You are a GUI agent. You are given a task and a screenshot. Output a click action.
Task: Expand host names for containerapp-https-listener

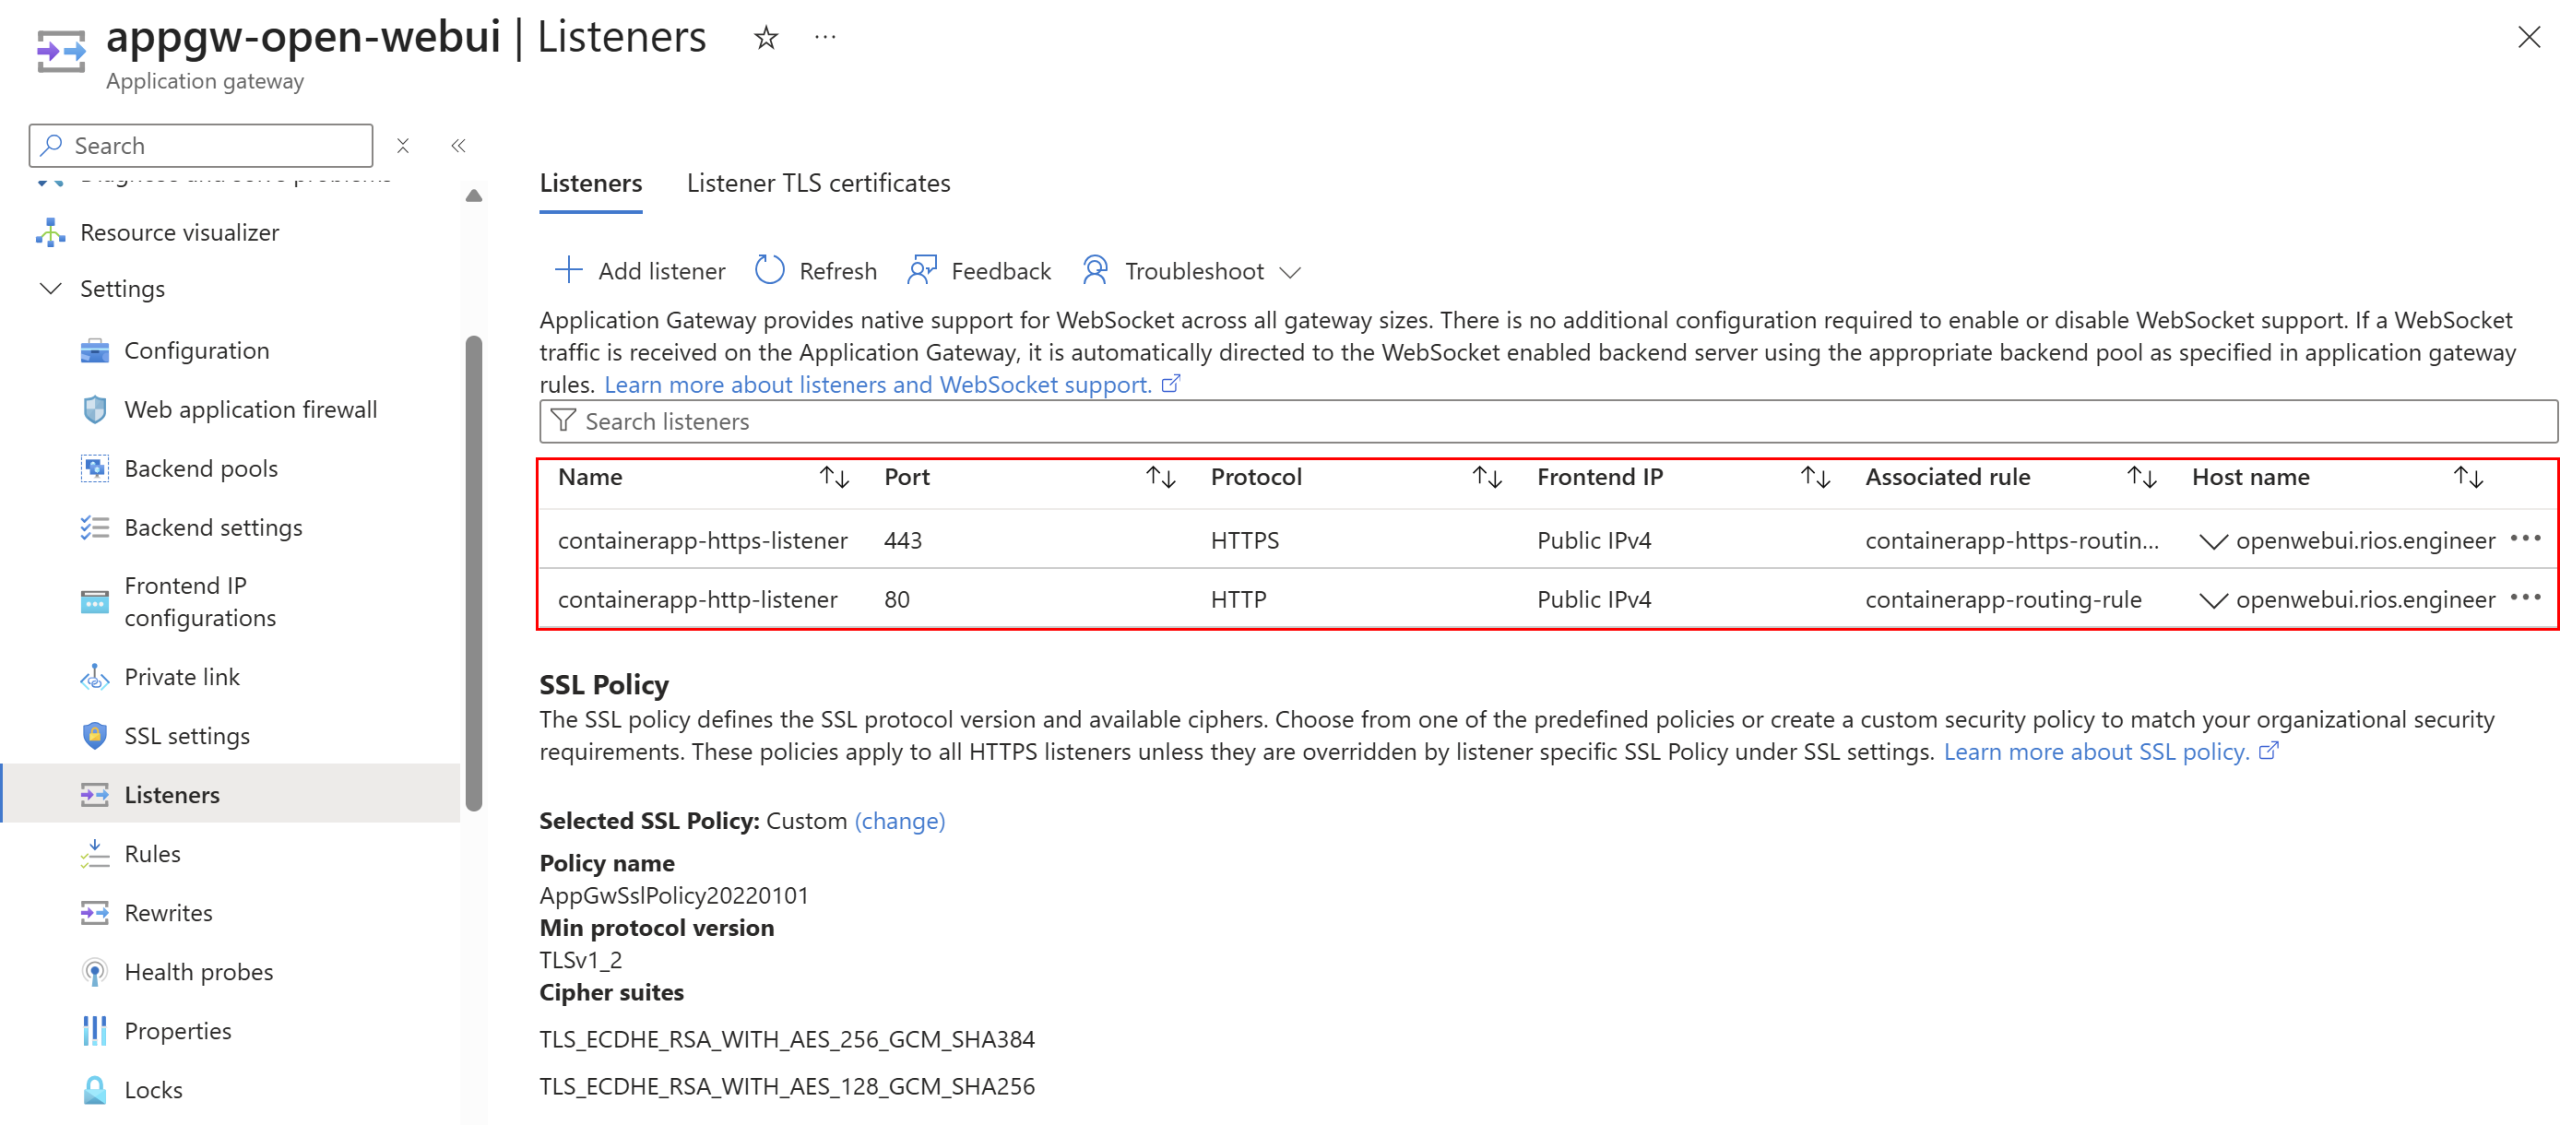(x=2212, y=541)
